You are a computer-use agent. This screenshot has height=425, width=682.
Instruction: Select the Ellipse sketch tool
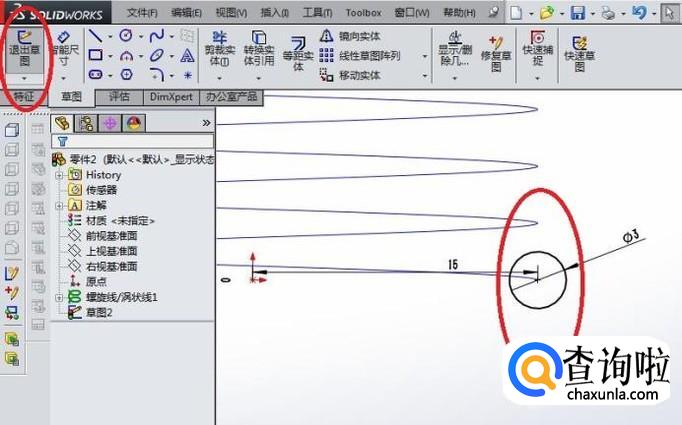point(157,55)
